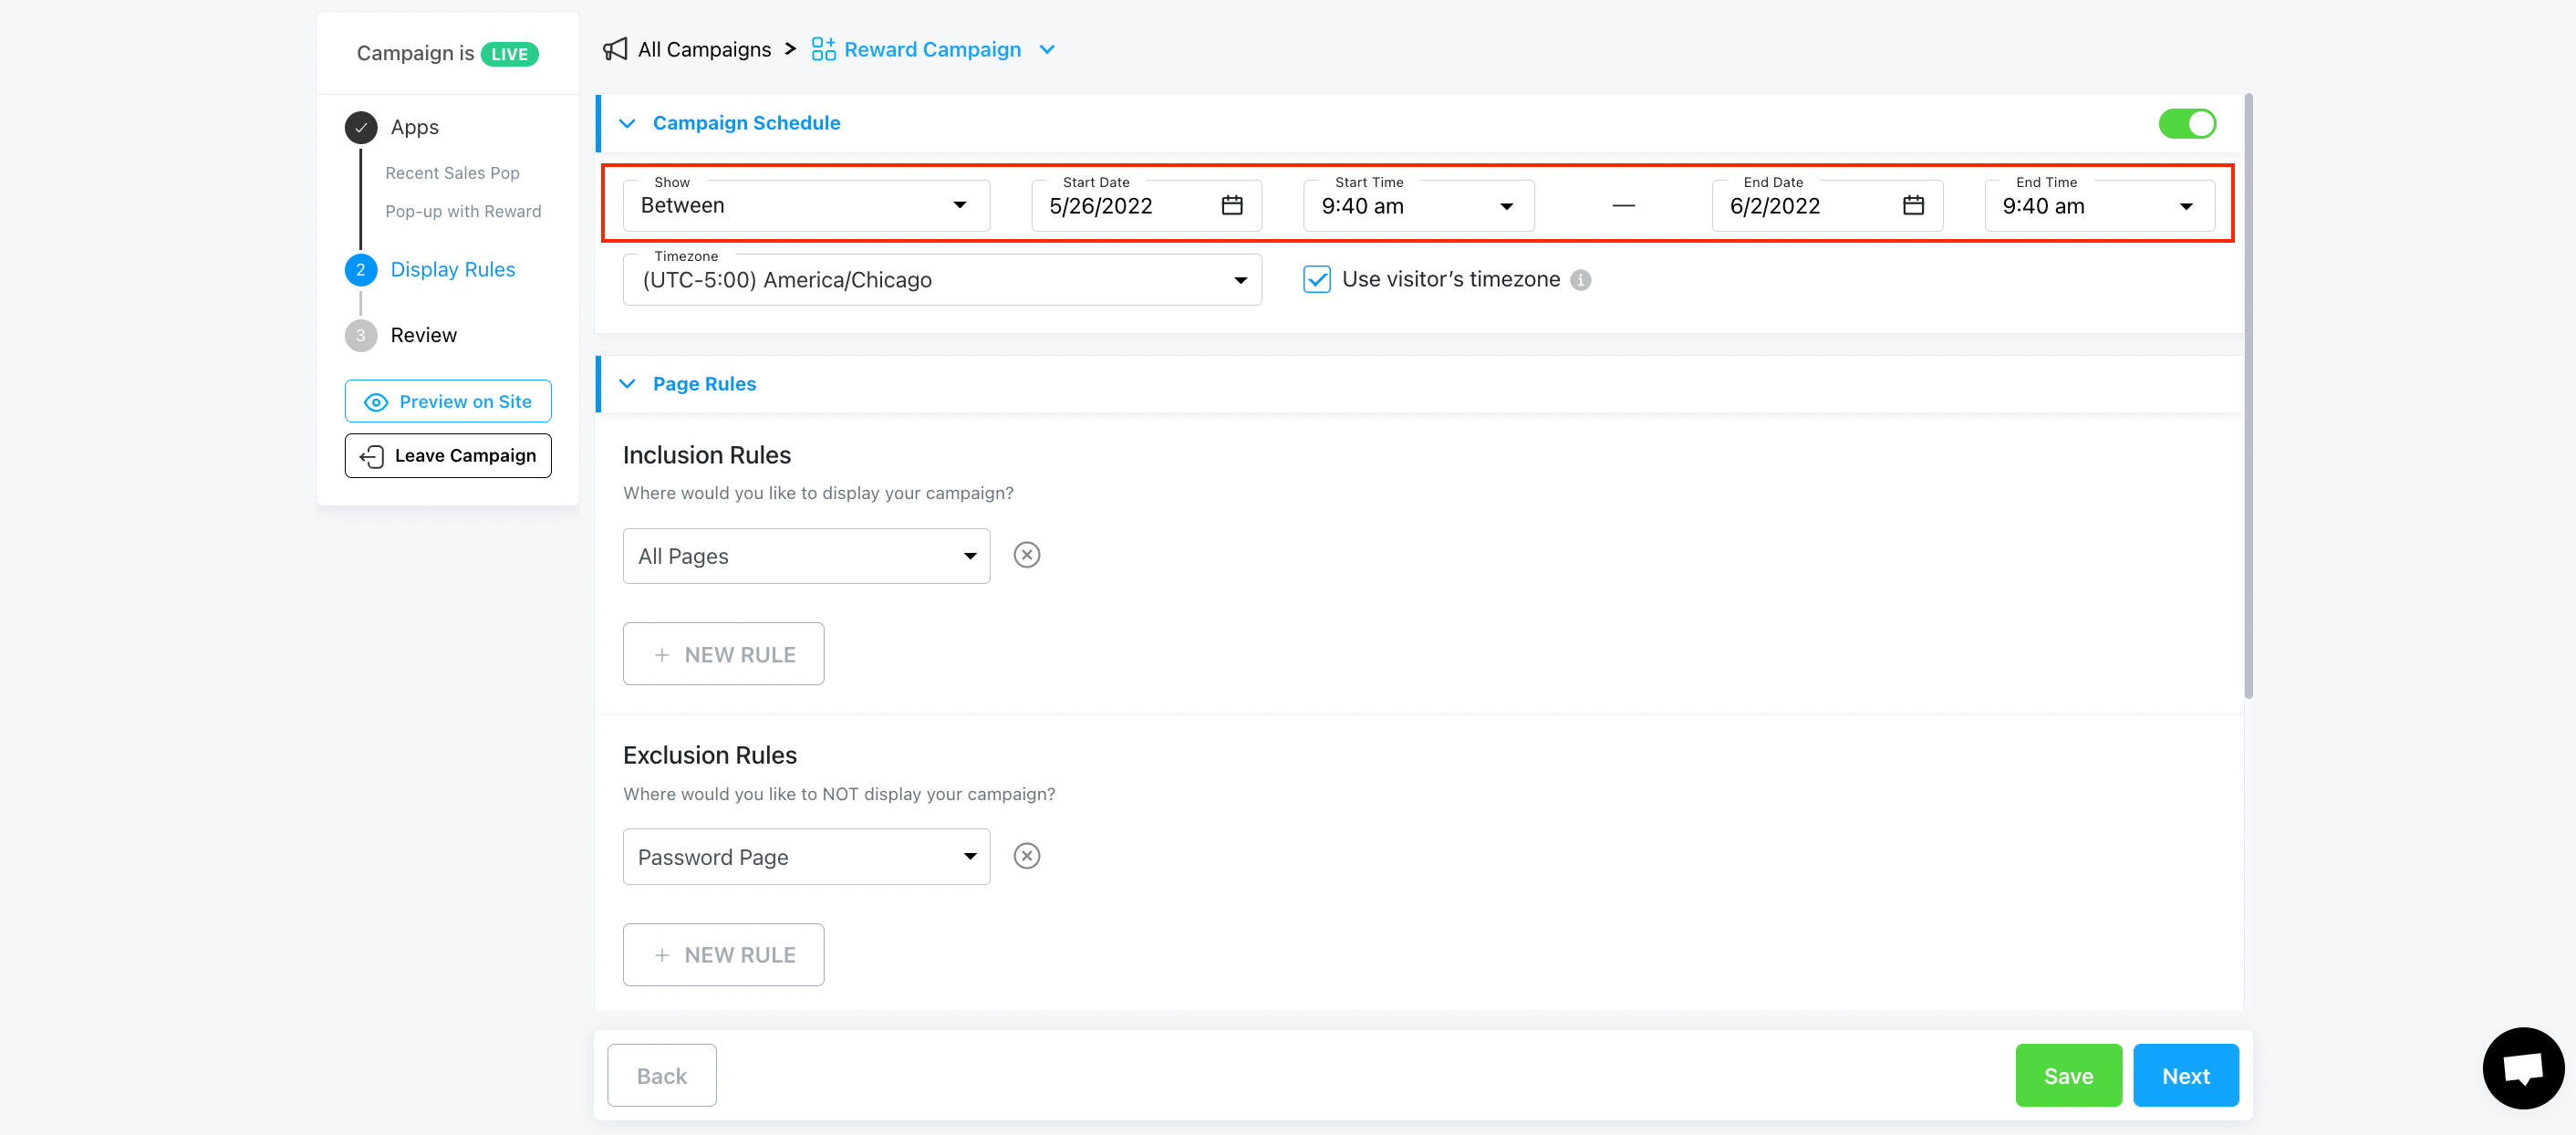Click the LIVE campaign status badge
This screenshot has height=1135, width=2576.
click(510, 54)
